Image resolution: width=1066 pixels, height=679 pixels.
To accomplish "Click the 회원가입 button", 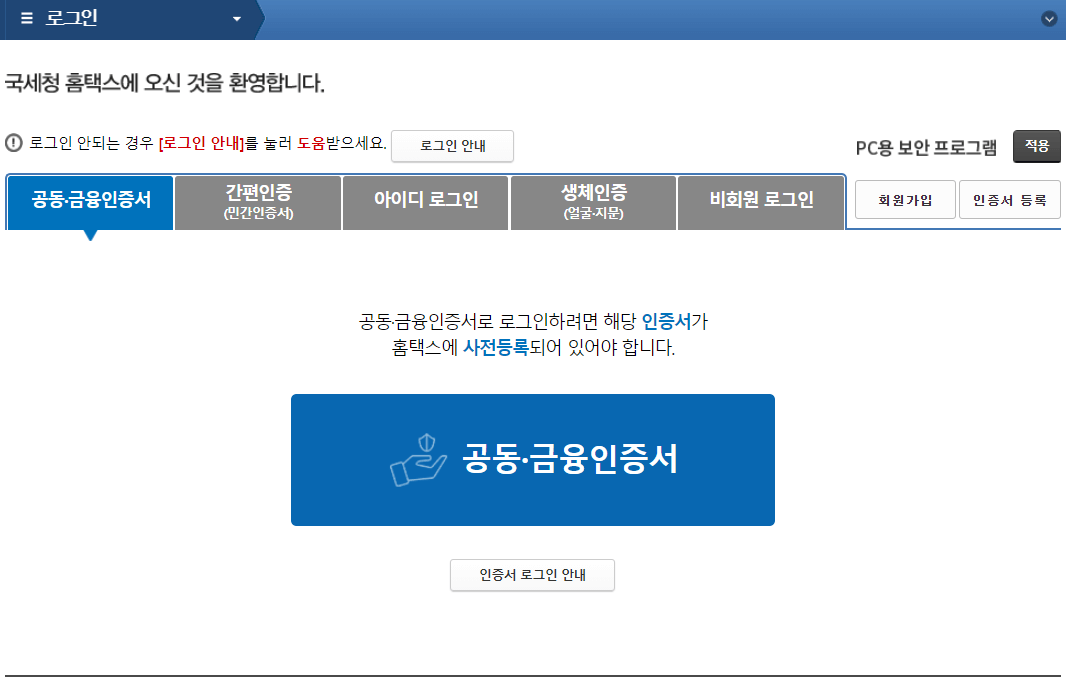I will click(905, 200).
